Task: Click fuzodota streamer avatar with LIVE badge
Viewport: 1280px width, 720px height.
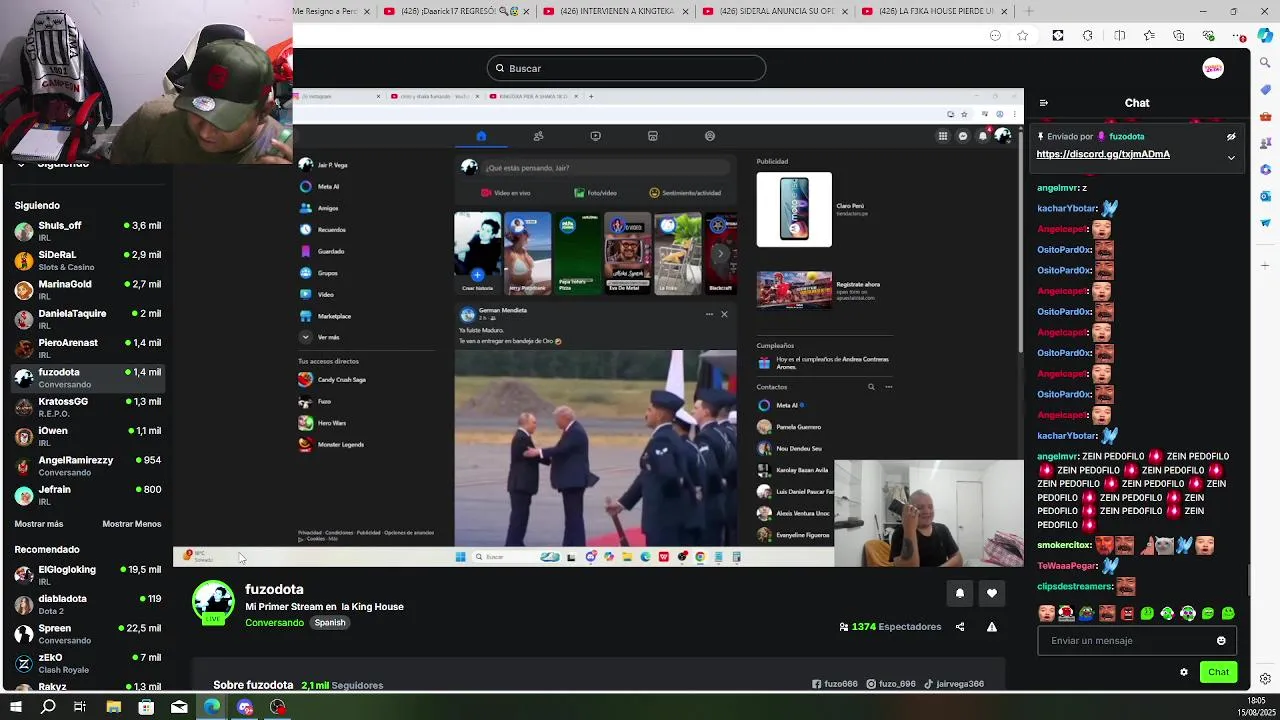Action: pyautogui.click(x=213, y=602)
